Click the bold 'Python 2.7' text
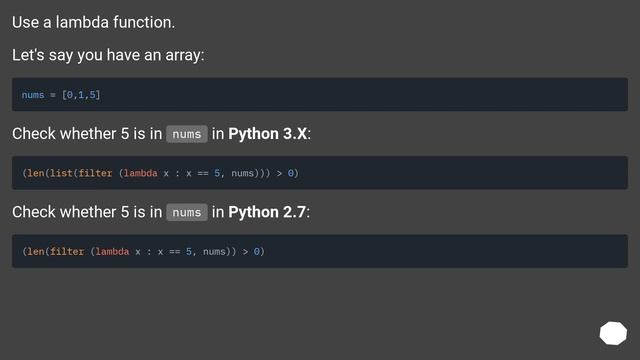Image resolution: width=640 pixels, height=360 pixels. coord(267,212)
